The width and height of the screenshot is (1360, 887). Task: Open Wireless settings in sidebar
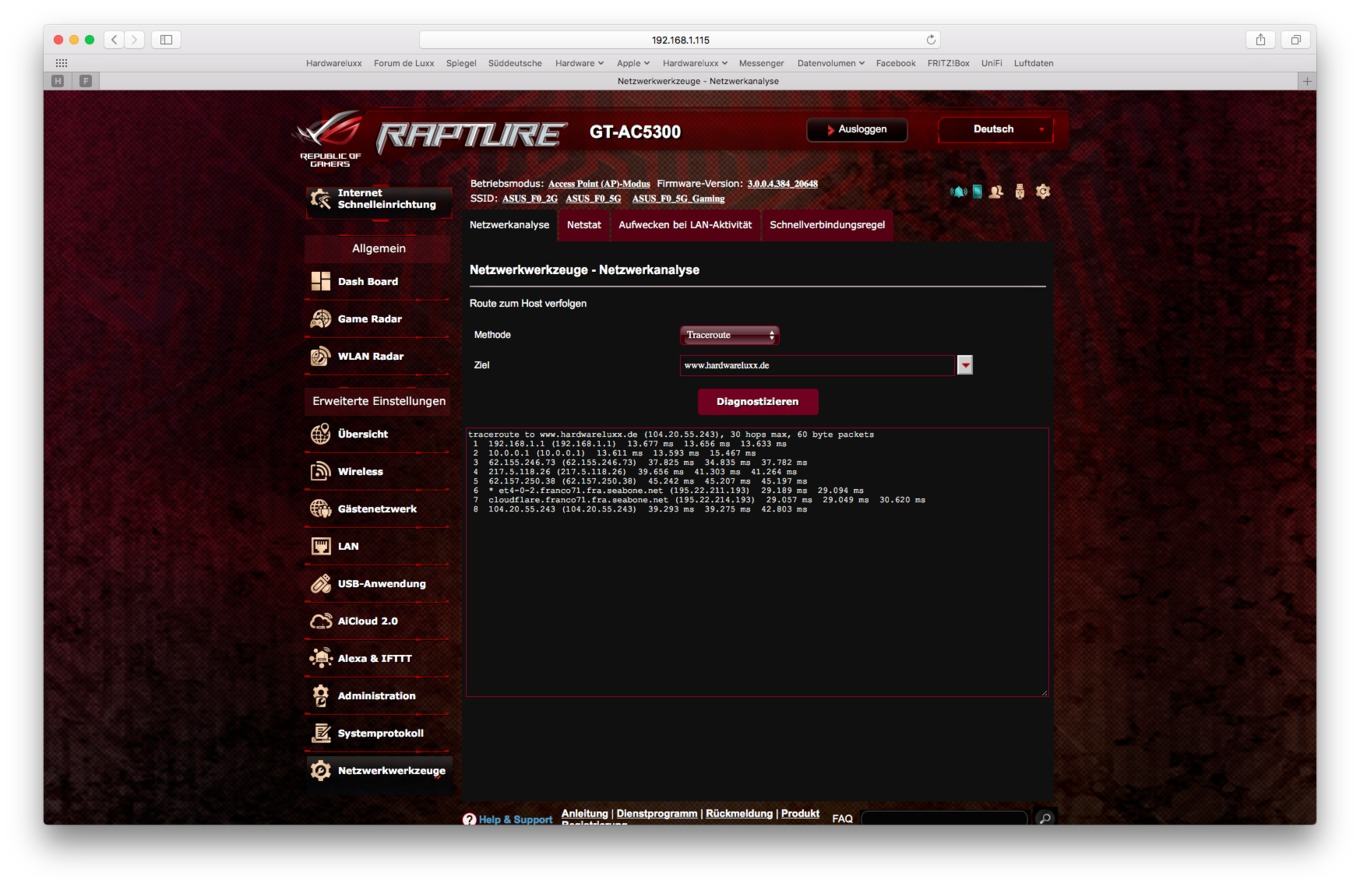(378, 472)
